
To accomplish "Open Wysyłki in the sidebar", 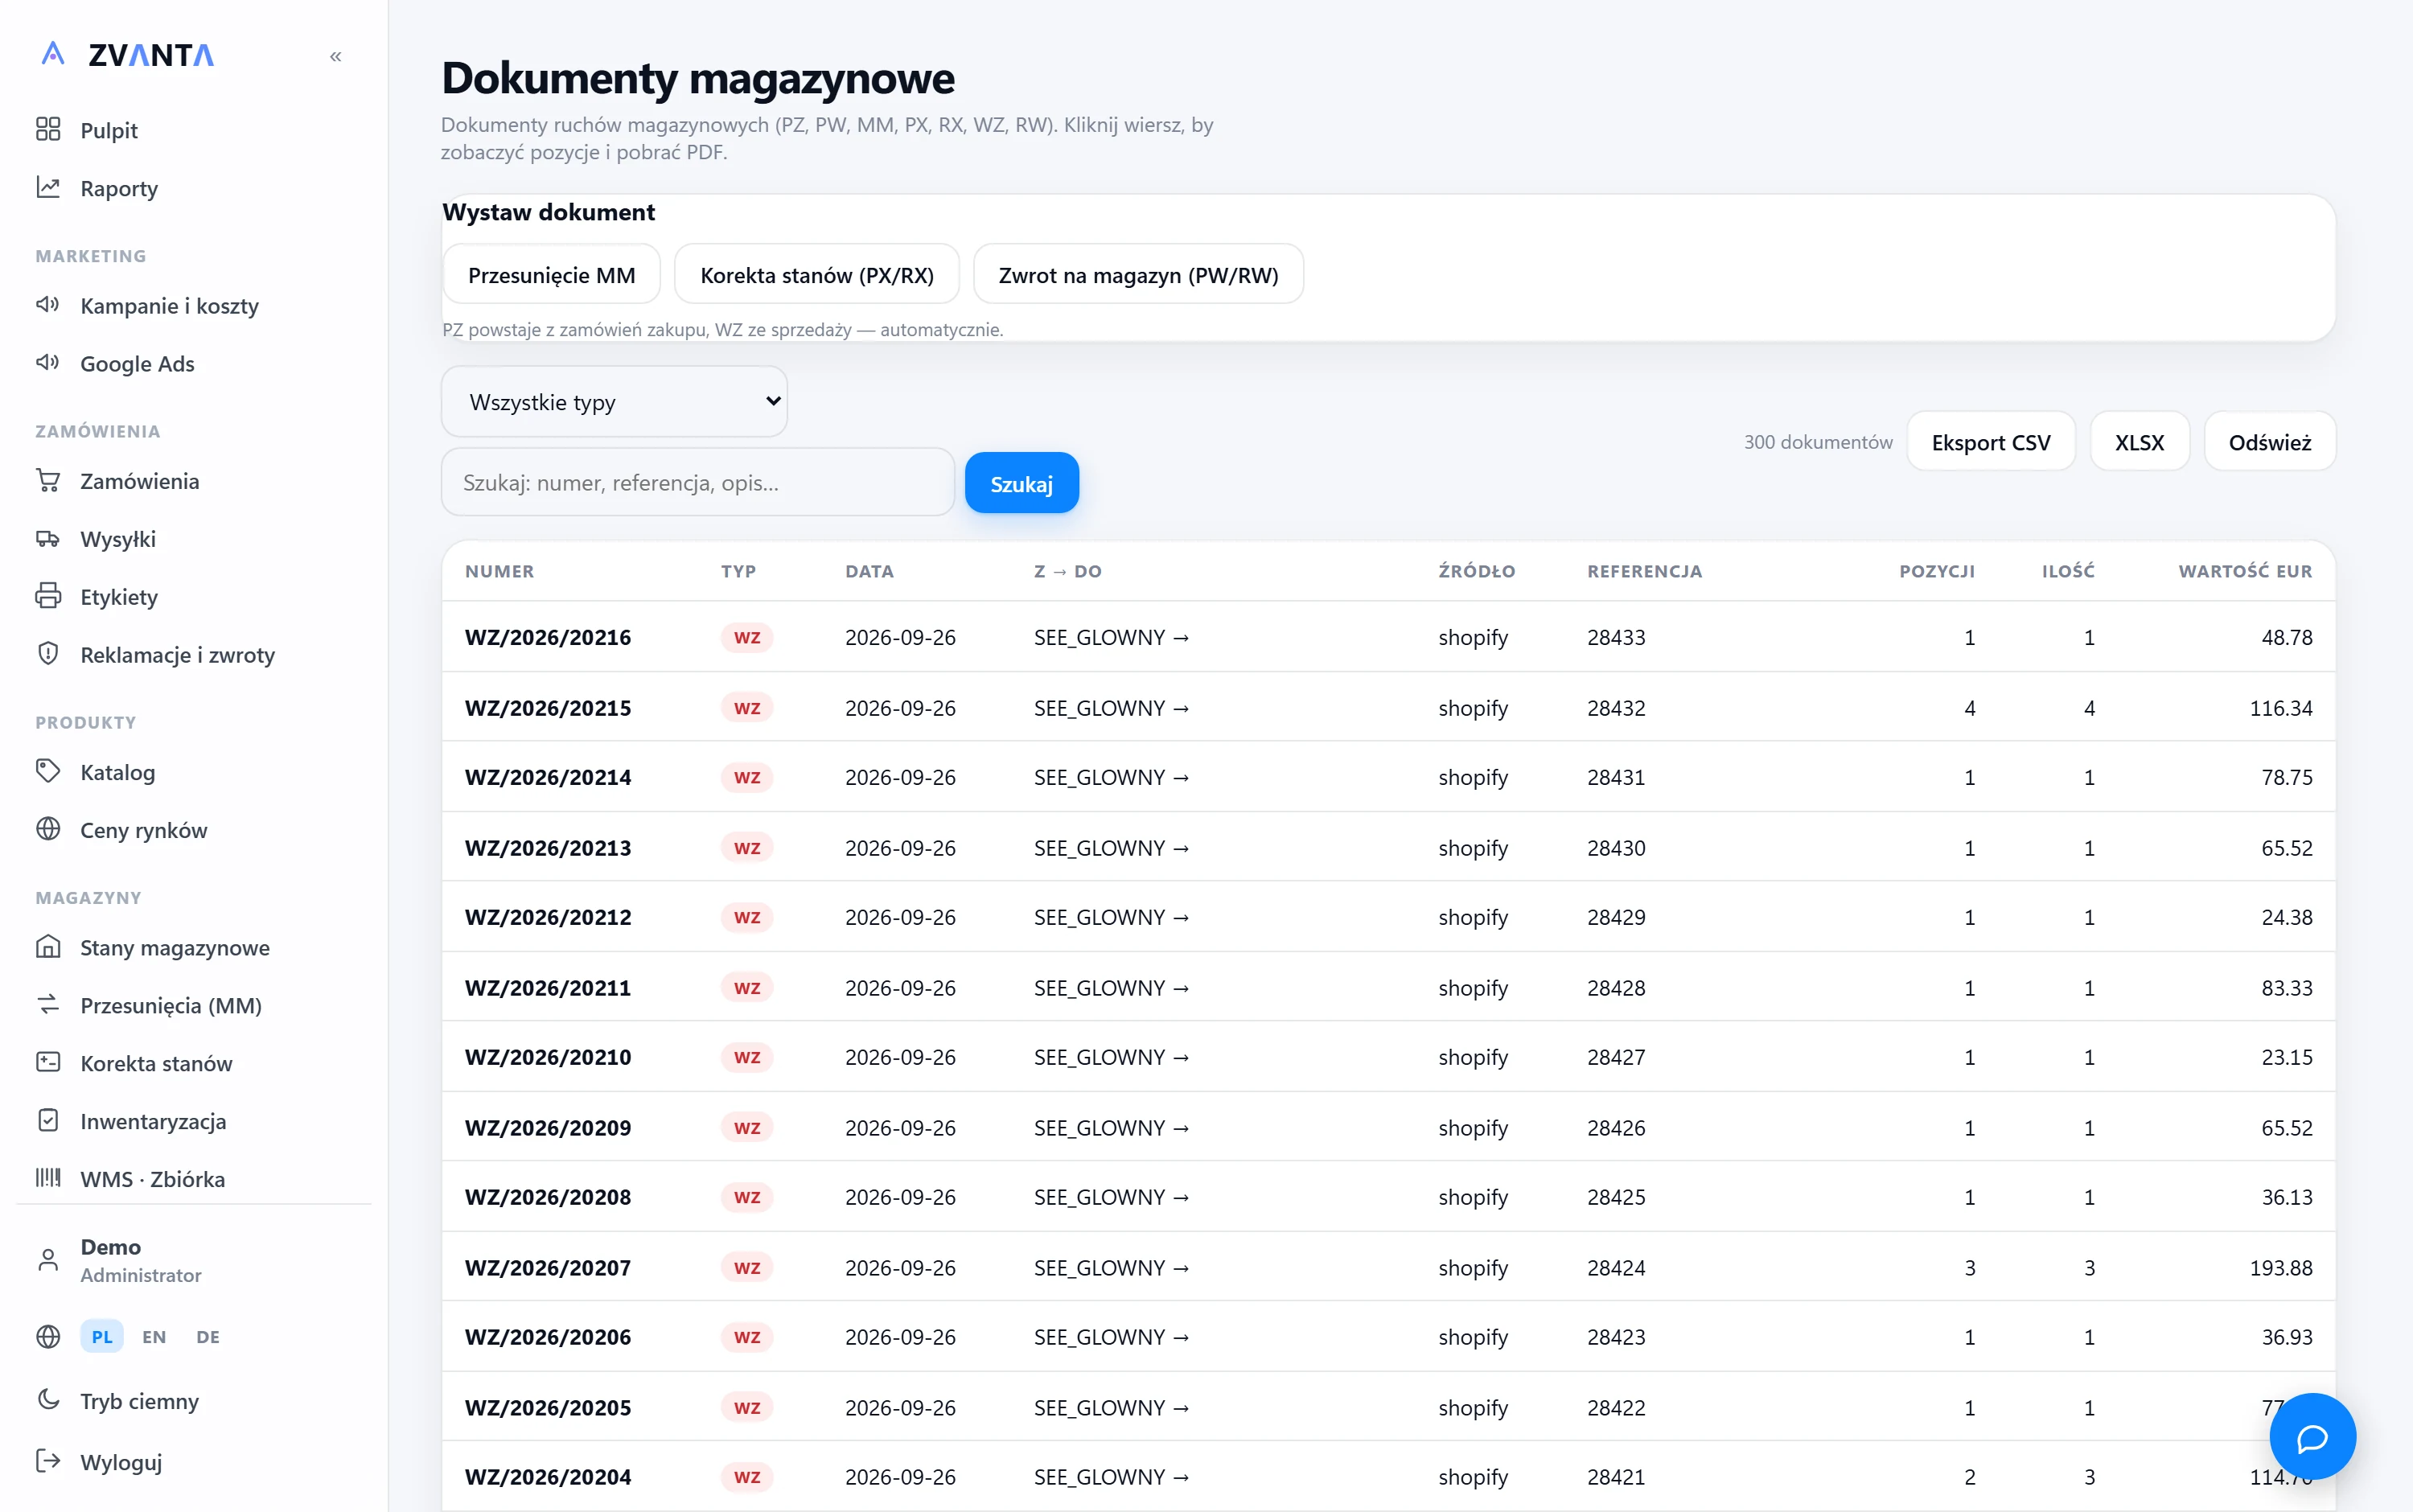I will click(x=118, y=539).
